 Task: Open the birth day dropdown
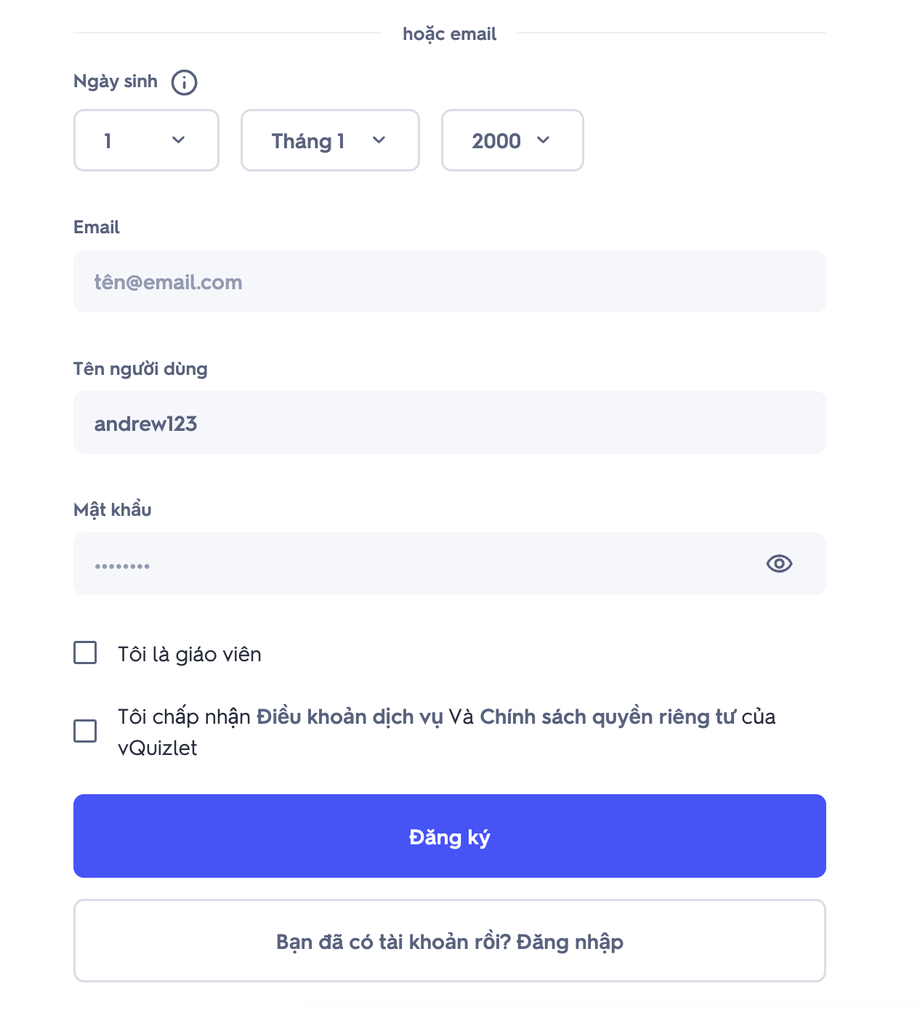[x=146, y=141]
